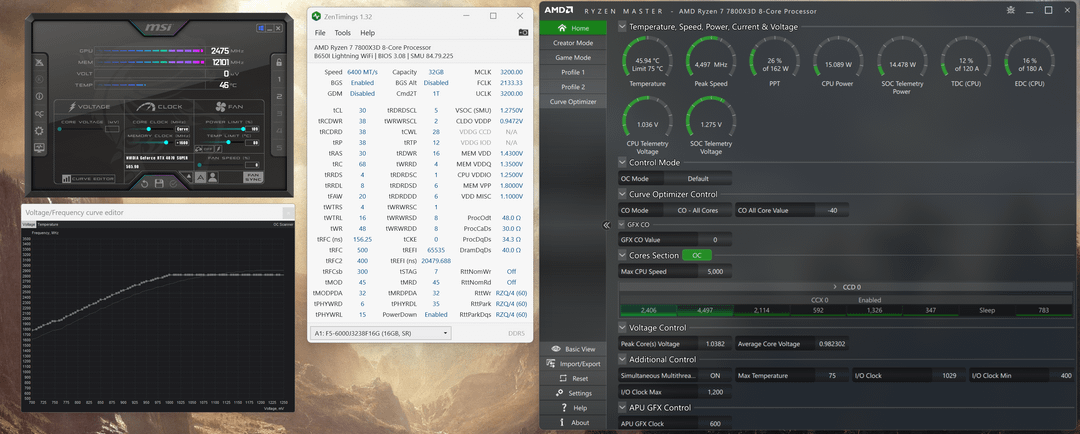
Task: Toggle the Fan Sync button
Action: coord(253,178)
